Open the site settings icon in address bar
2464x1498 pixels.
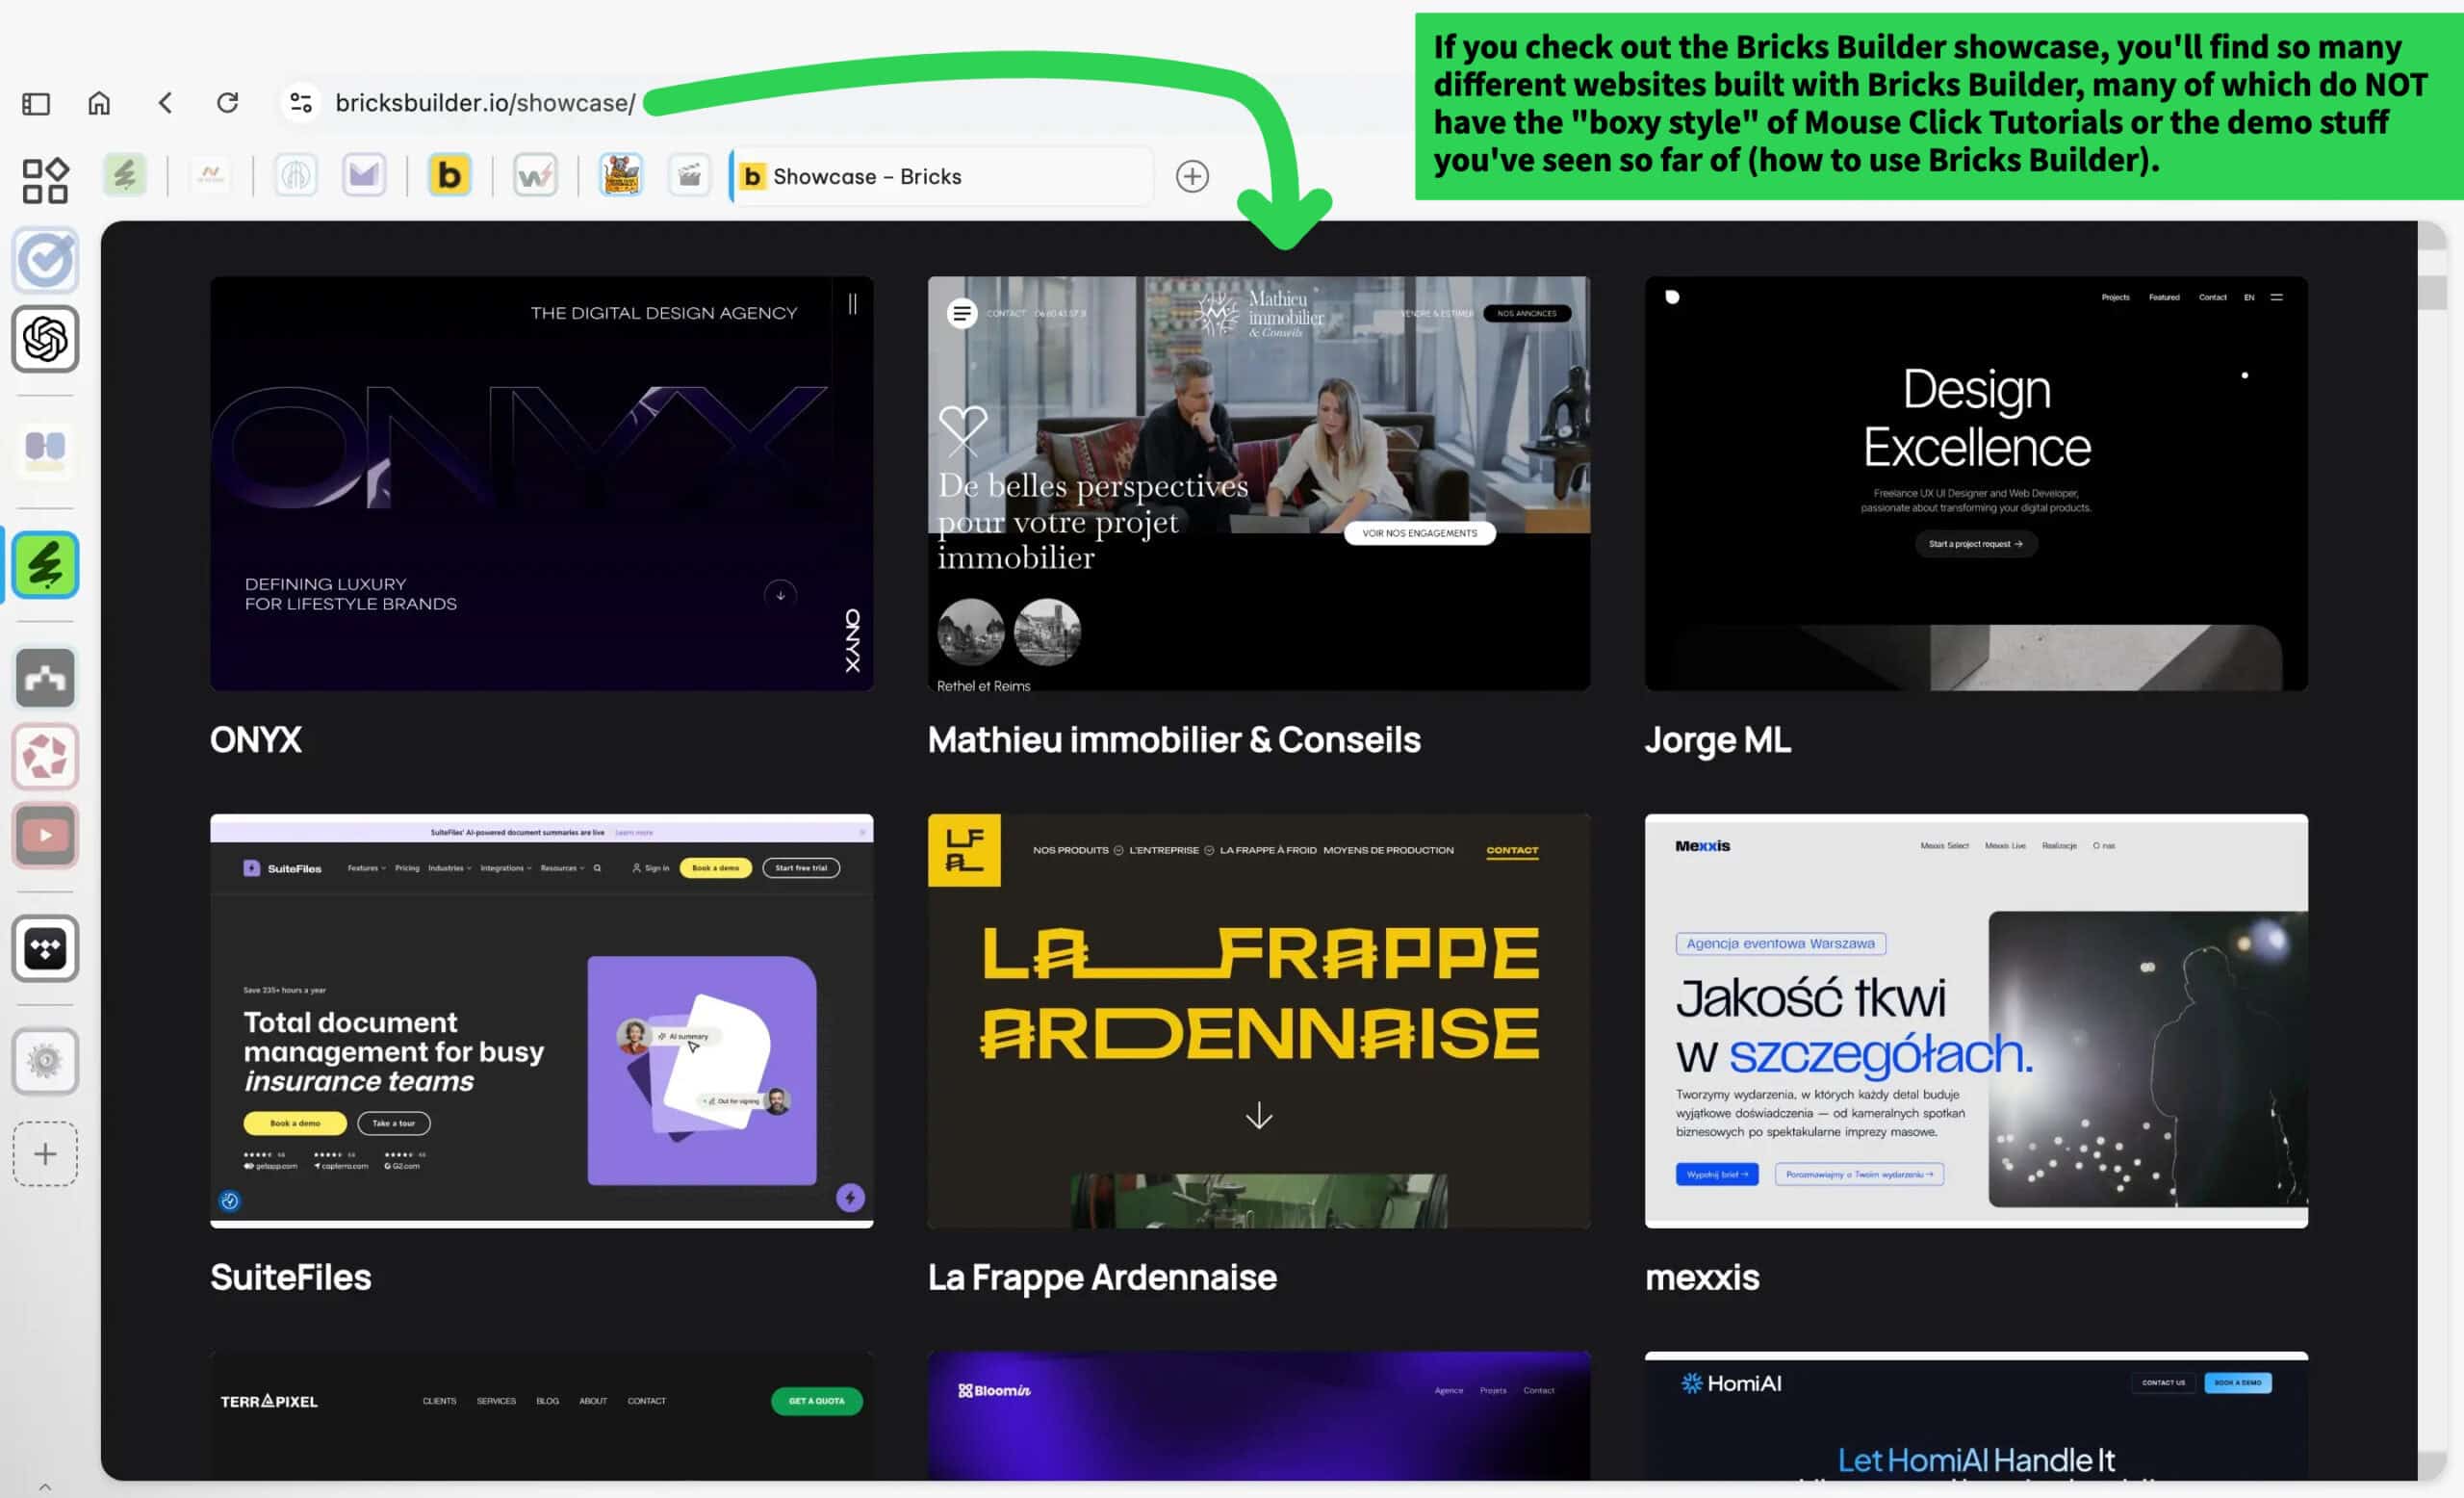tap(300, 103)
